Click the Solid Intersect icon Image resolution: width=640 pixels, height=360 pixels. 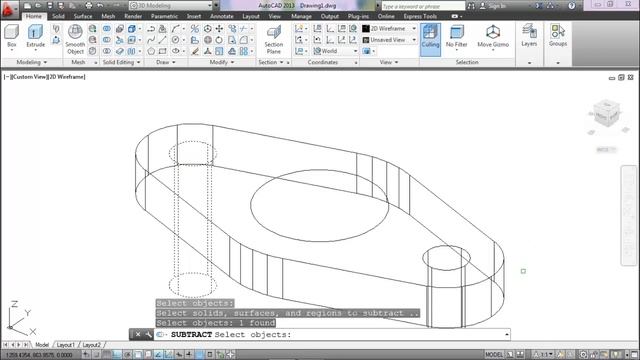(x=107, y=51)
